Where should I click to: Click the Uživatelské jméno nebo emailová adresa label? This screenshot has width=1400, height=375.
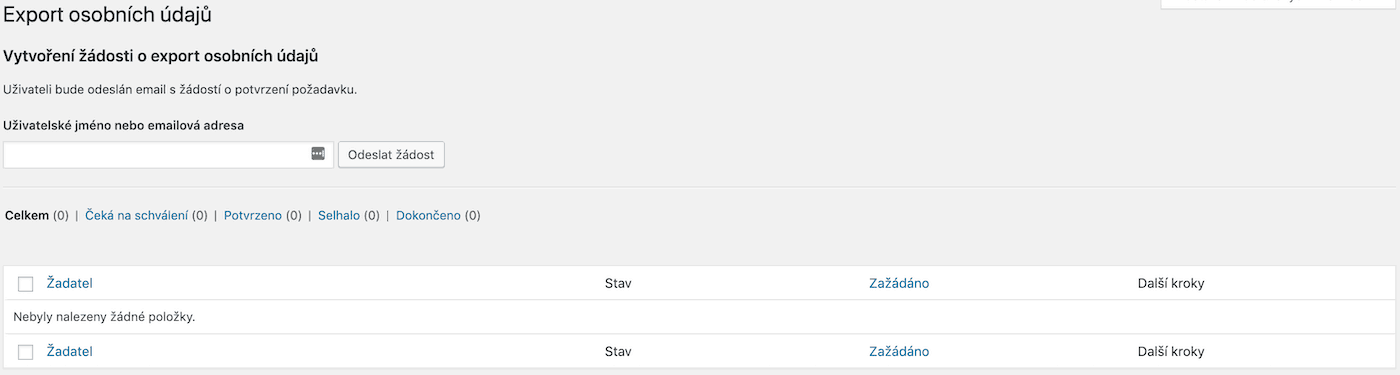(124, 125)
